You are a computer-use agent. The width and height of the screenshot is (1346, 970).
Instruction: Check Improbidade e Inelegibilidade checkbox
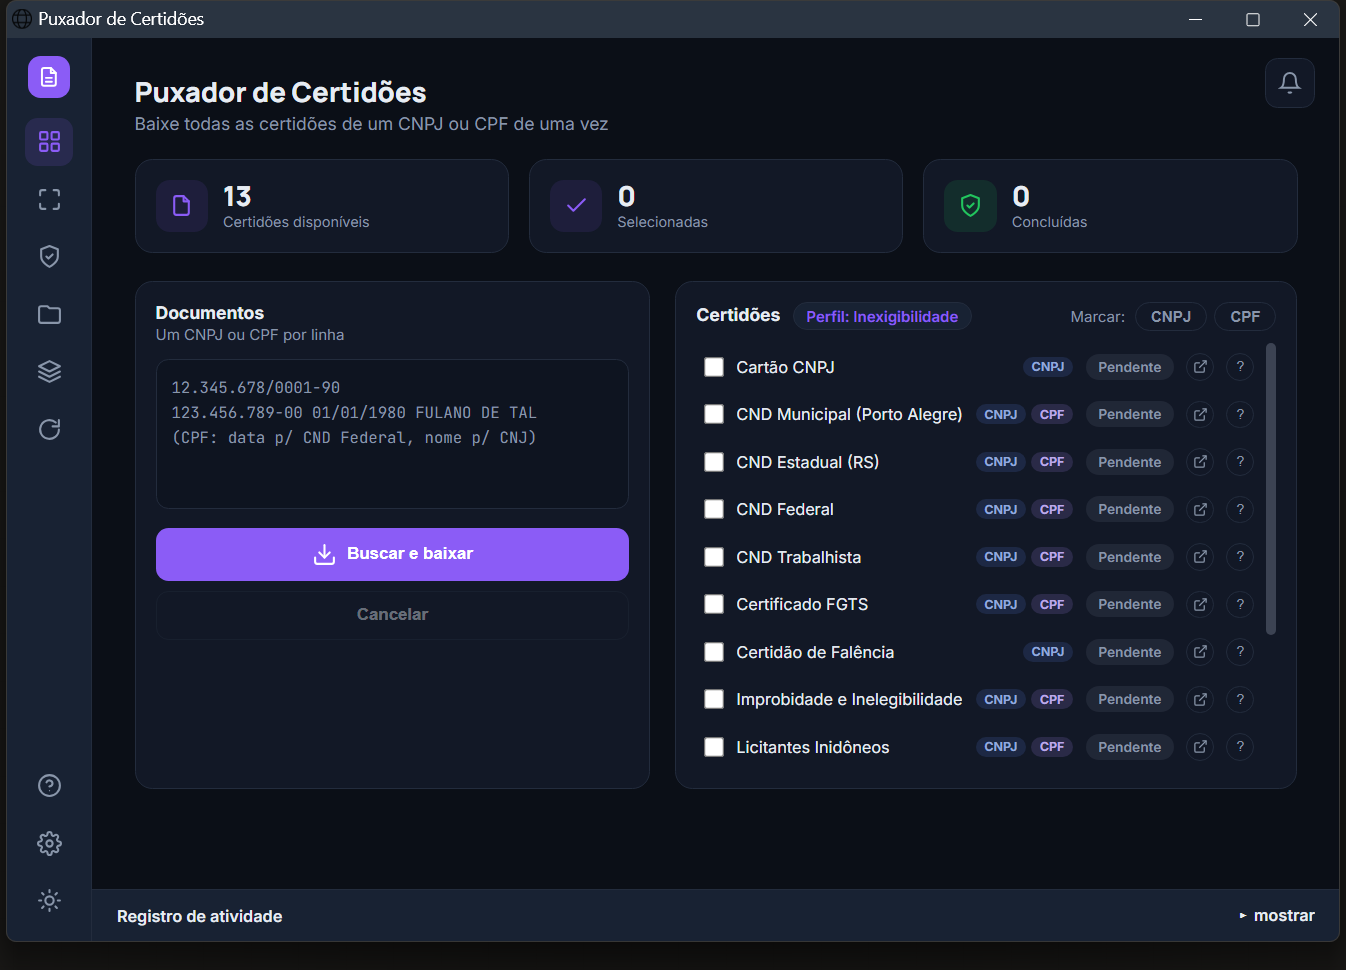tap(714, 699)
